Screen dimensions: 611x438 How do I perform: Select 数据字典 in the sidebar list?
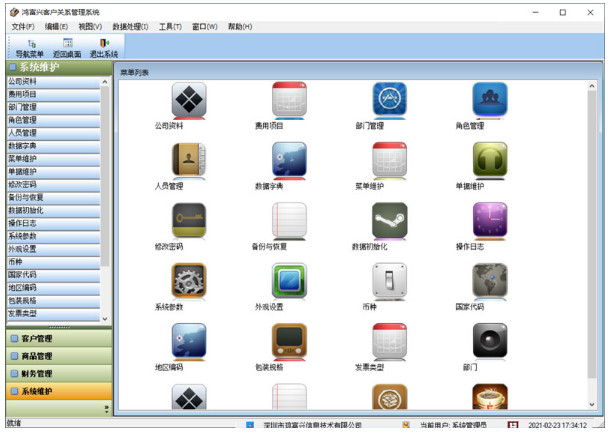53,146
